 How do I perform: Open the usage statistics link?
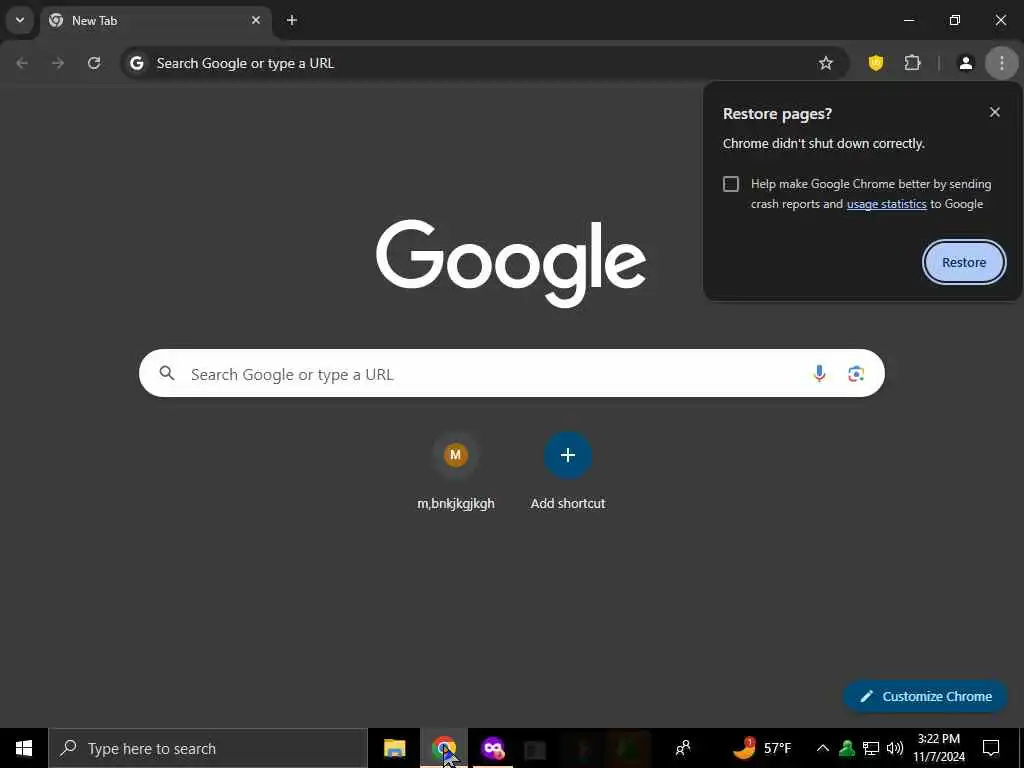point(886,204)
